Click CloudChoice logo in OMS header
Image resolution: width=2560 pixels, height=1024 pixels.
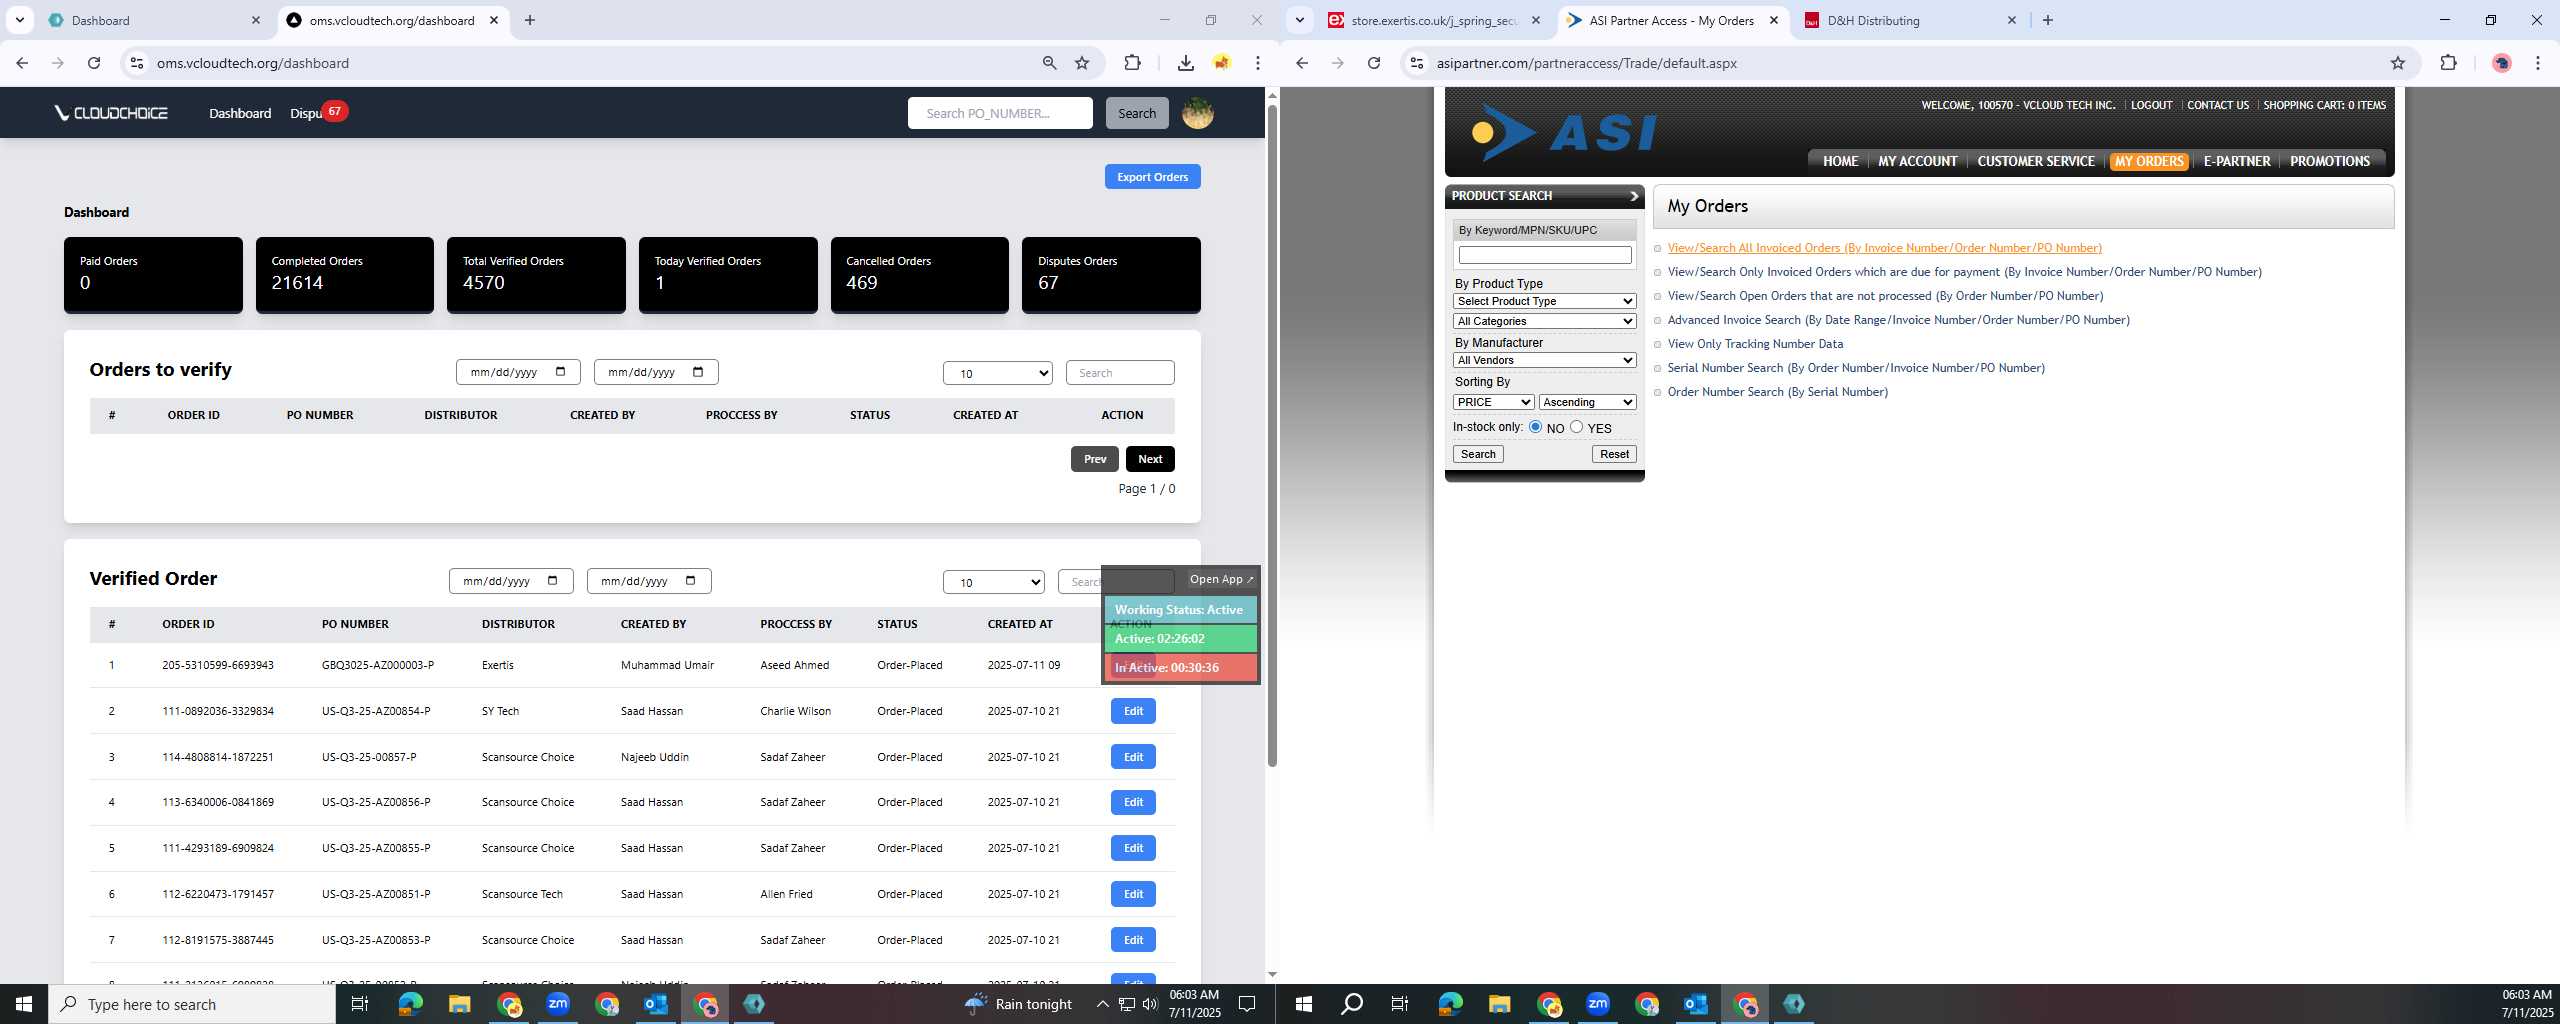[x=111, y=113]
